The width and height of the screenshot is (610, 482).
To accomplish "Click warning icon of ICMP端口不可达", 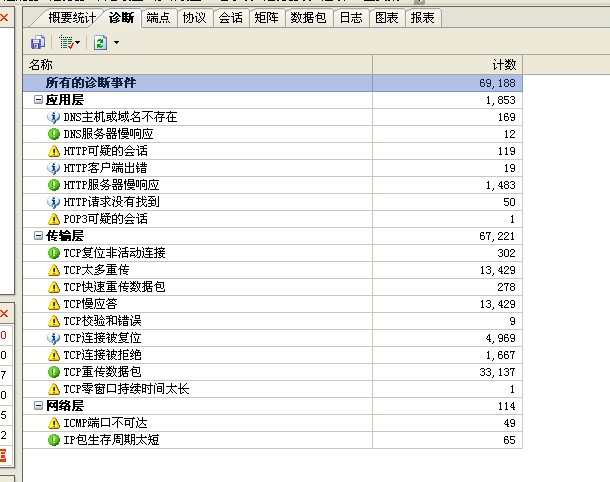I will [x=53, y=423].
